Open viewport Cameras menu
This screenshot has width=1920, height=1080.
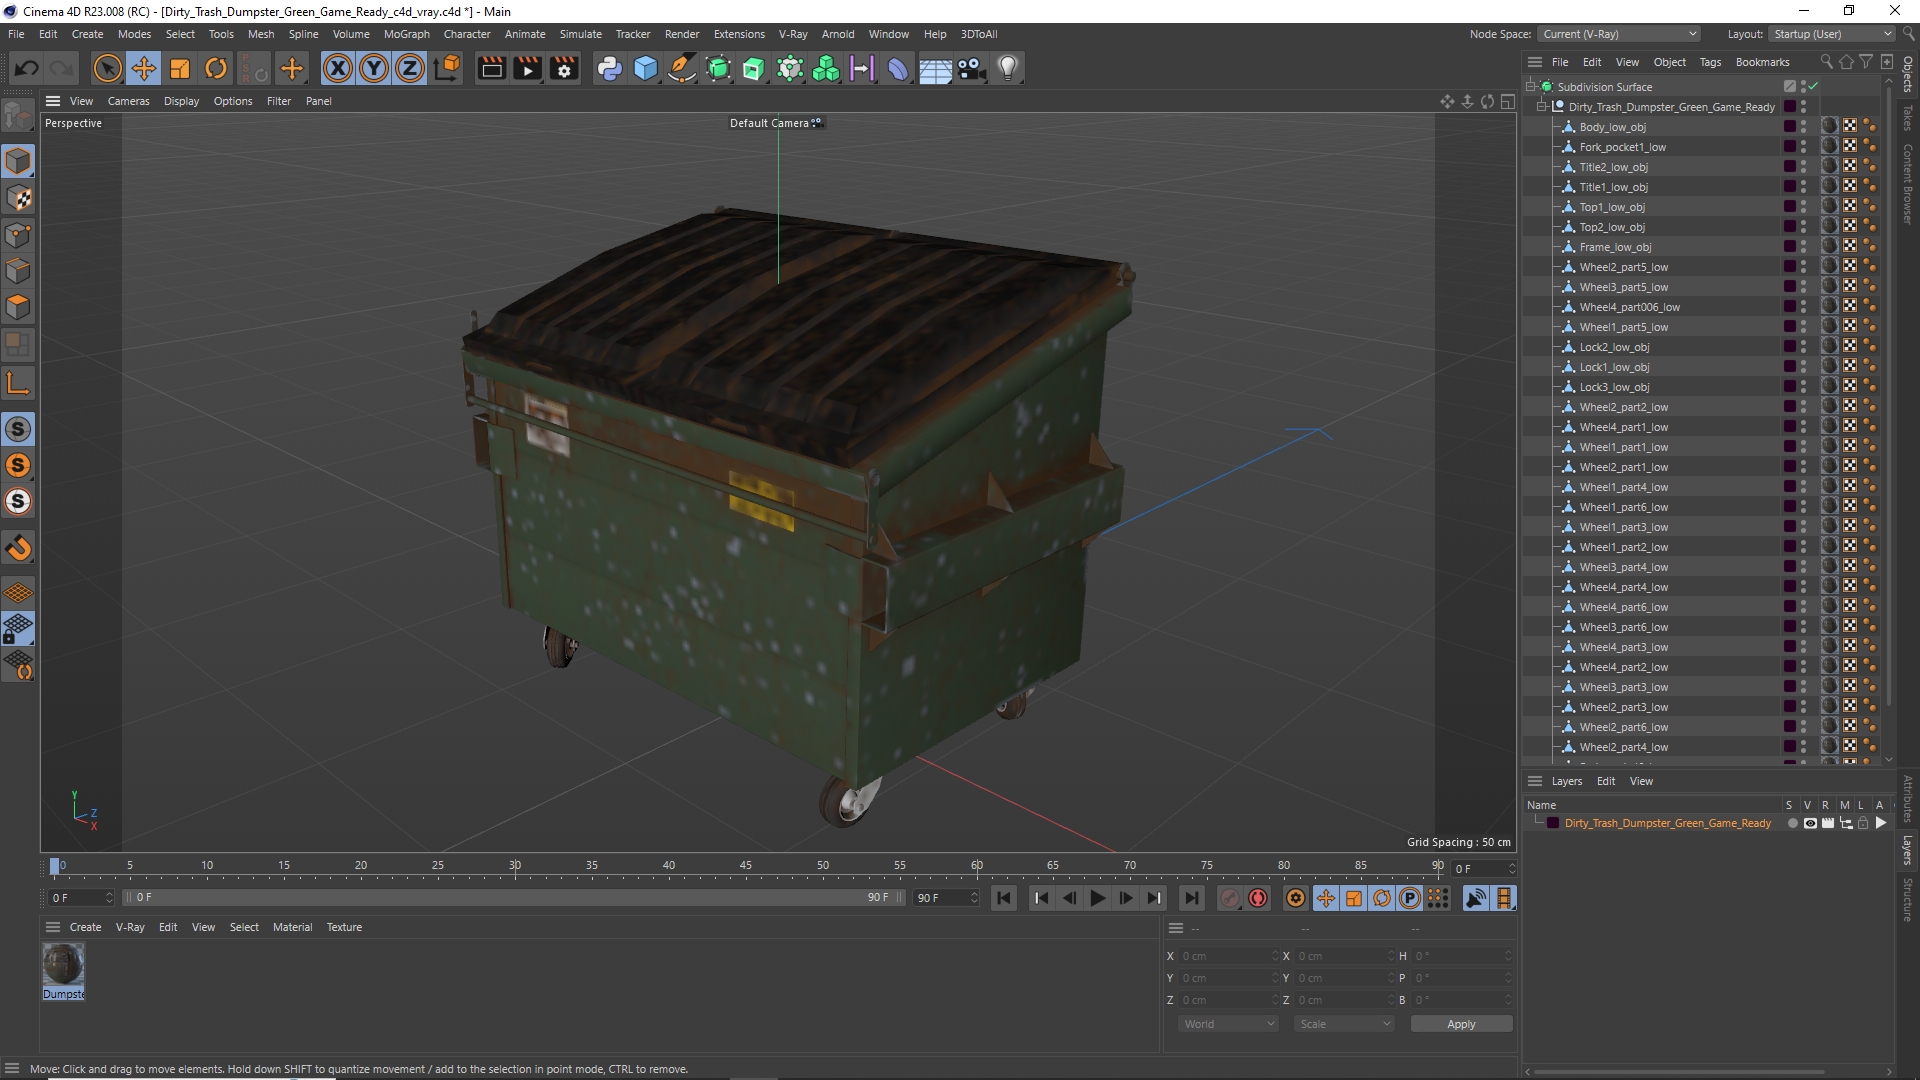(x=128, y=101)
